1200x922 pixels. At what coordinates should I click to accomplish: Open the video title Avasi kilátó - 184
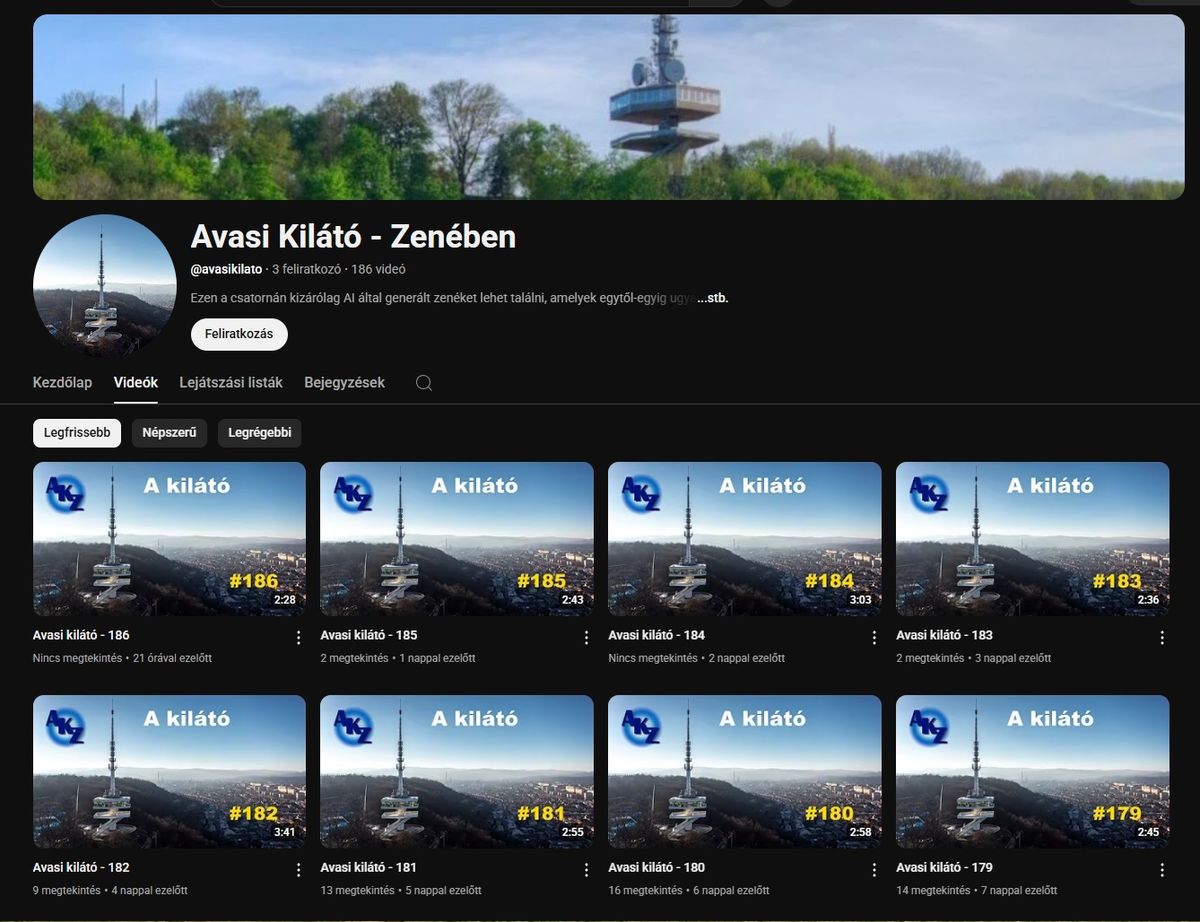[657, 635]
